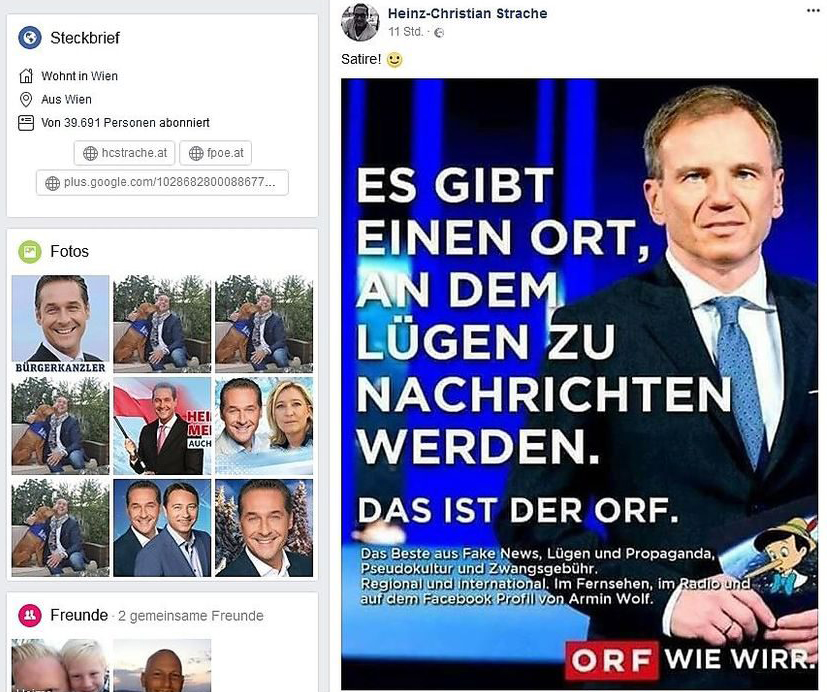827x692 pixels.
Task: Click the pink Freunde section icon
Action: click(30, 615)
